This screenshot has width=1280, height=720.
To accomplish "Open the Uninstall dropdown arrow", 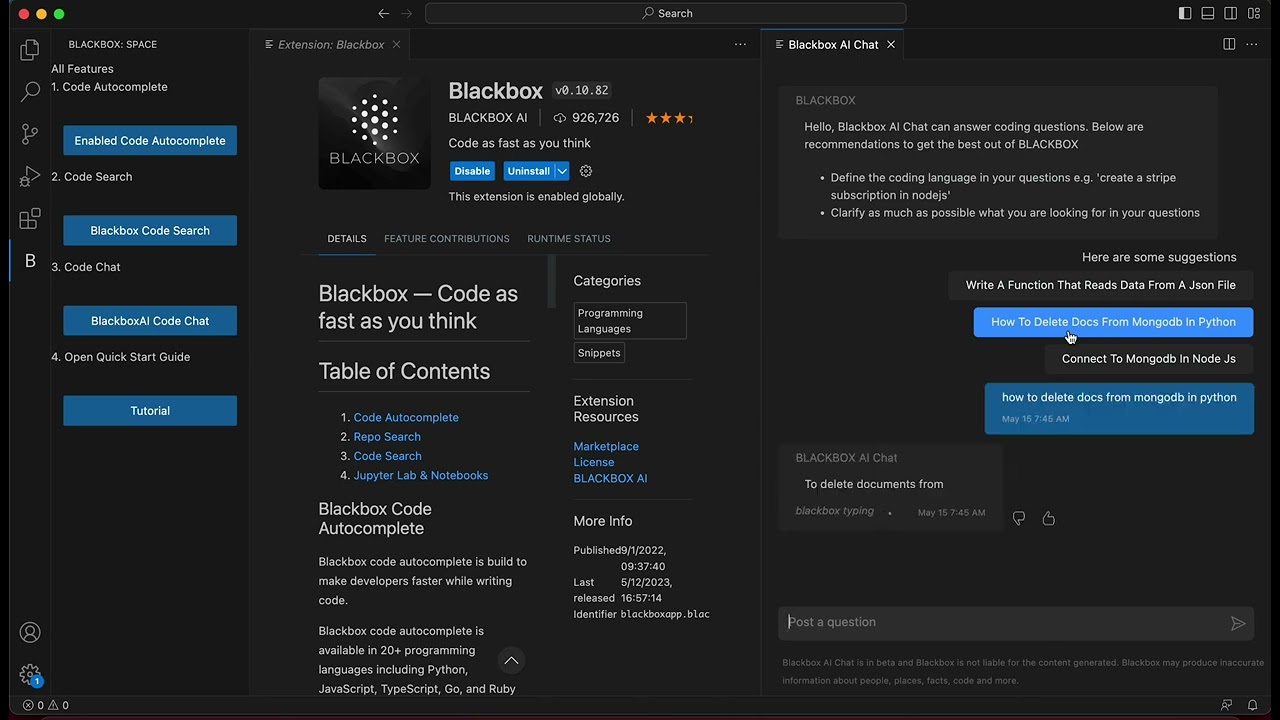I will click(560, 170).
